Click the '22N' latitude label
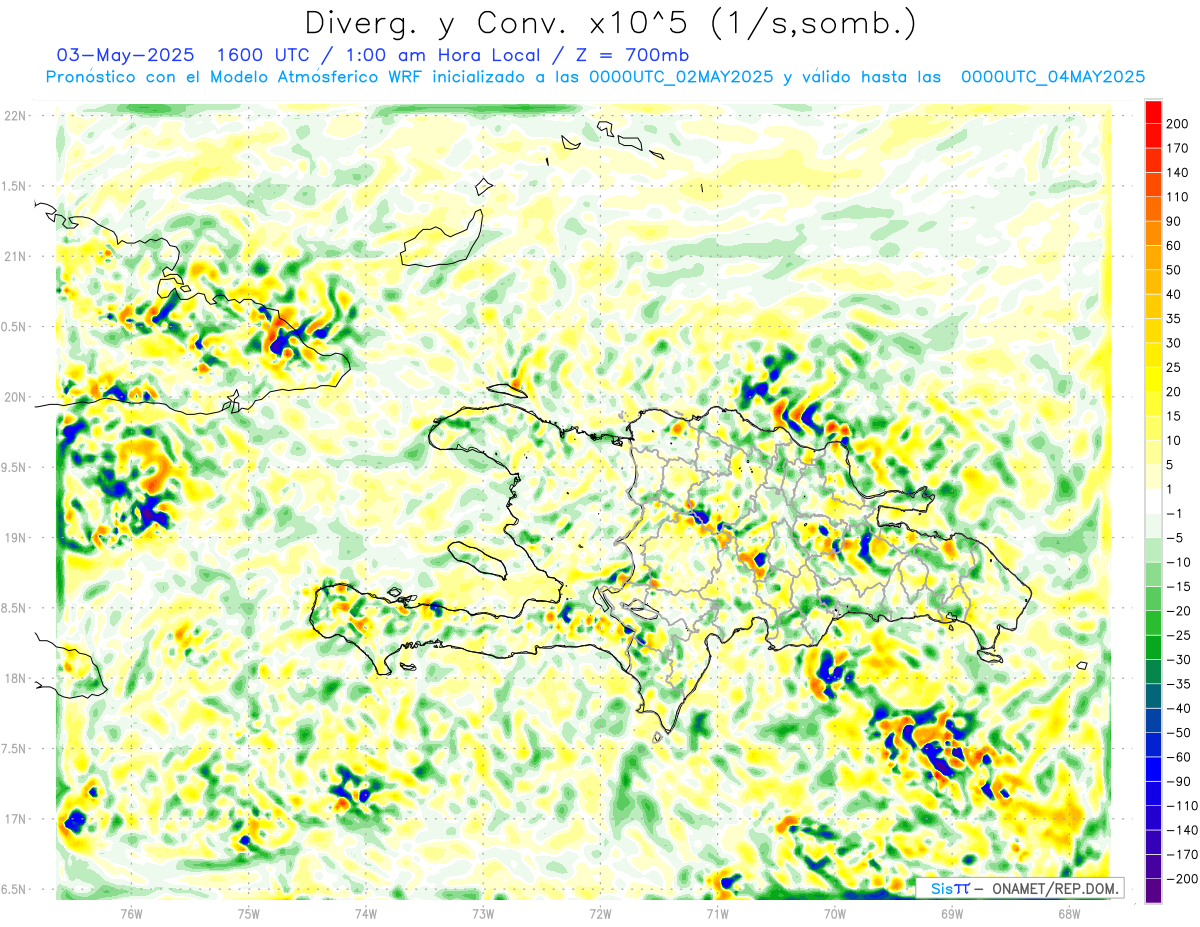This screenshot has width=1200, height=927. point(14,116)
